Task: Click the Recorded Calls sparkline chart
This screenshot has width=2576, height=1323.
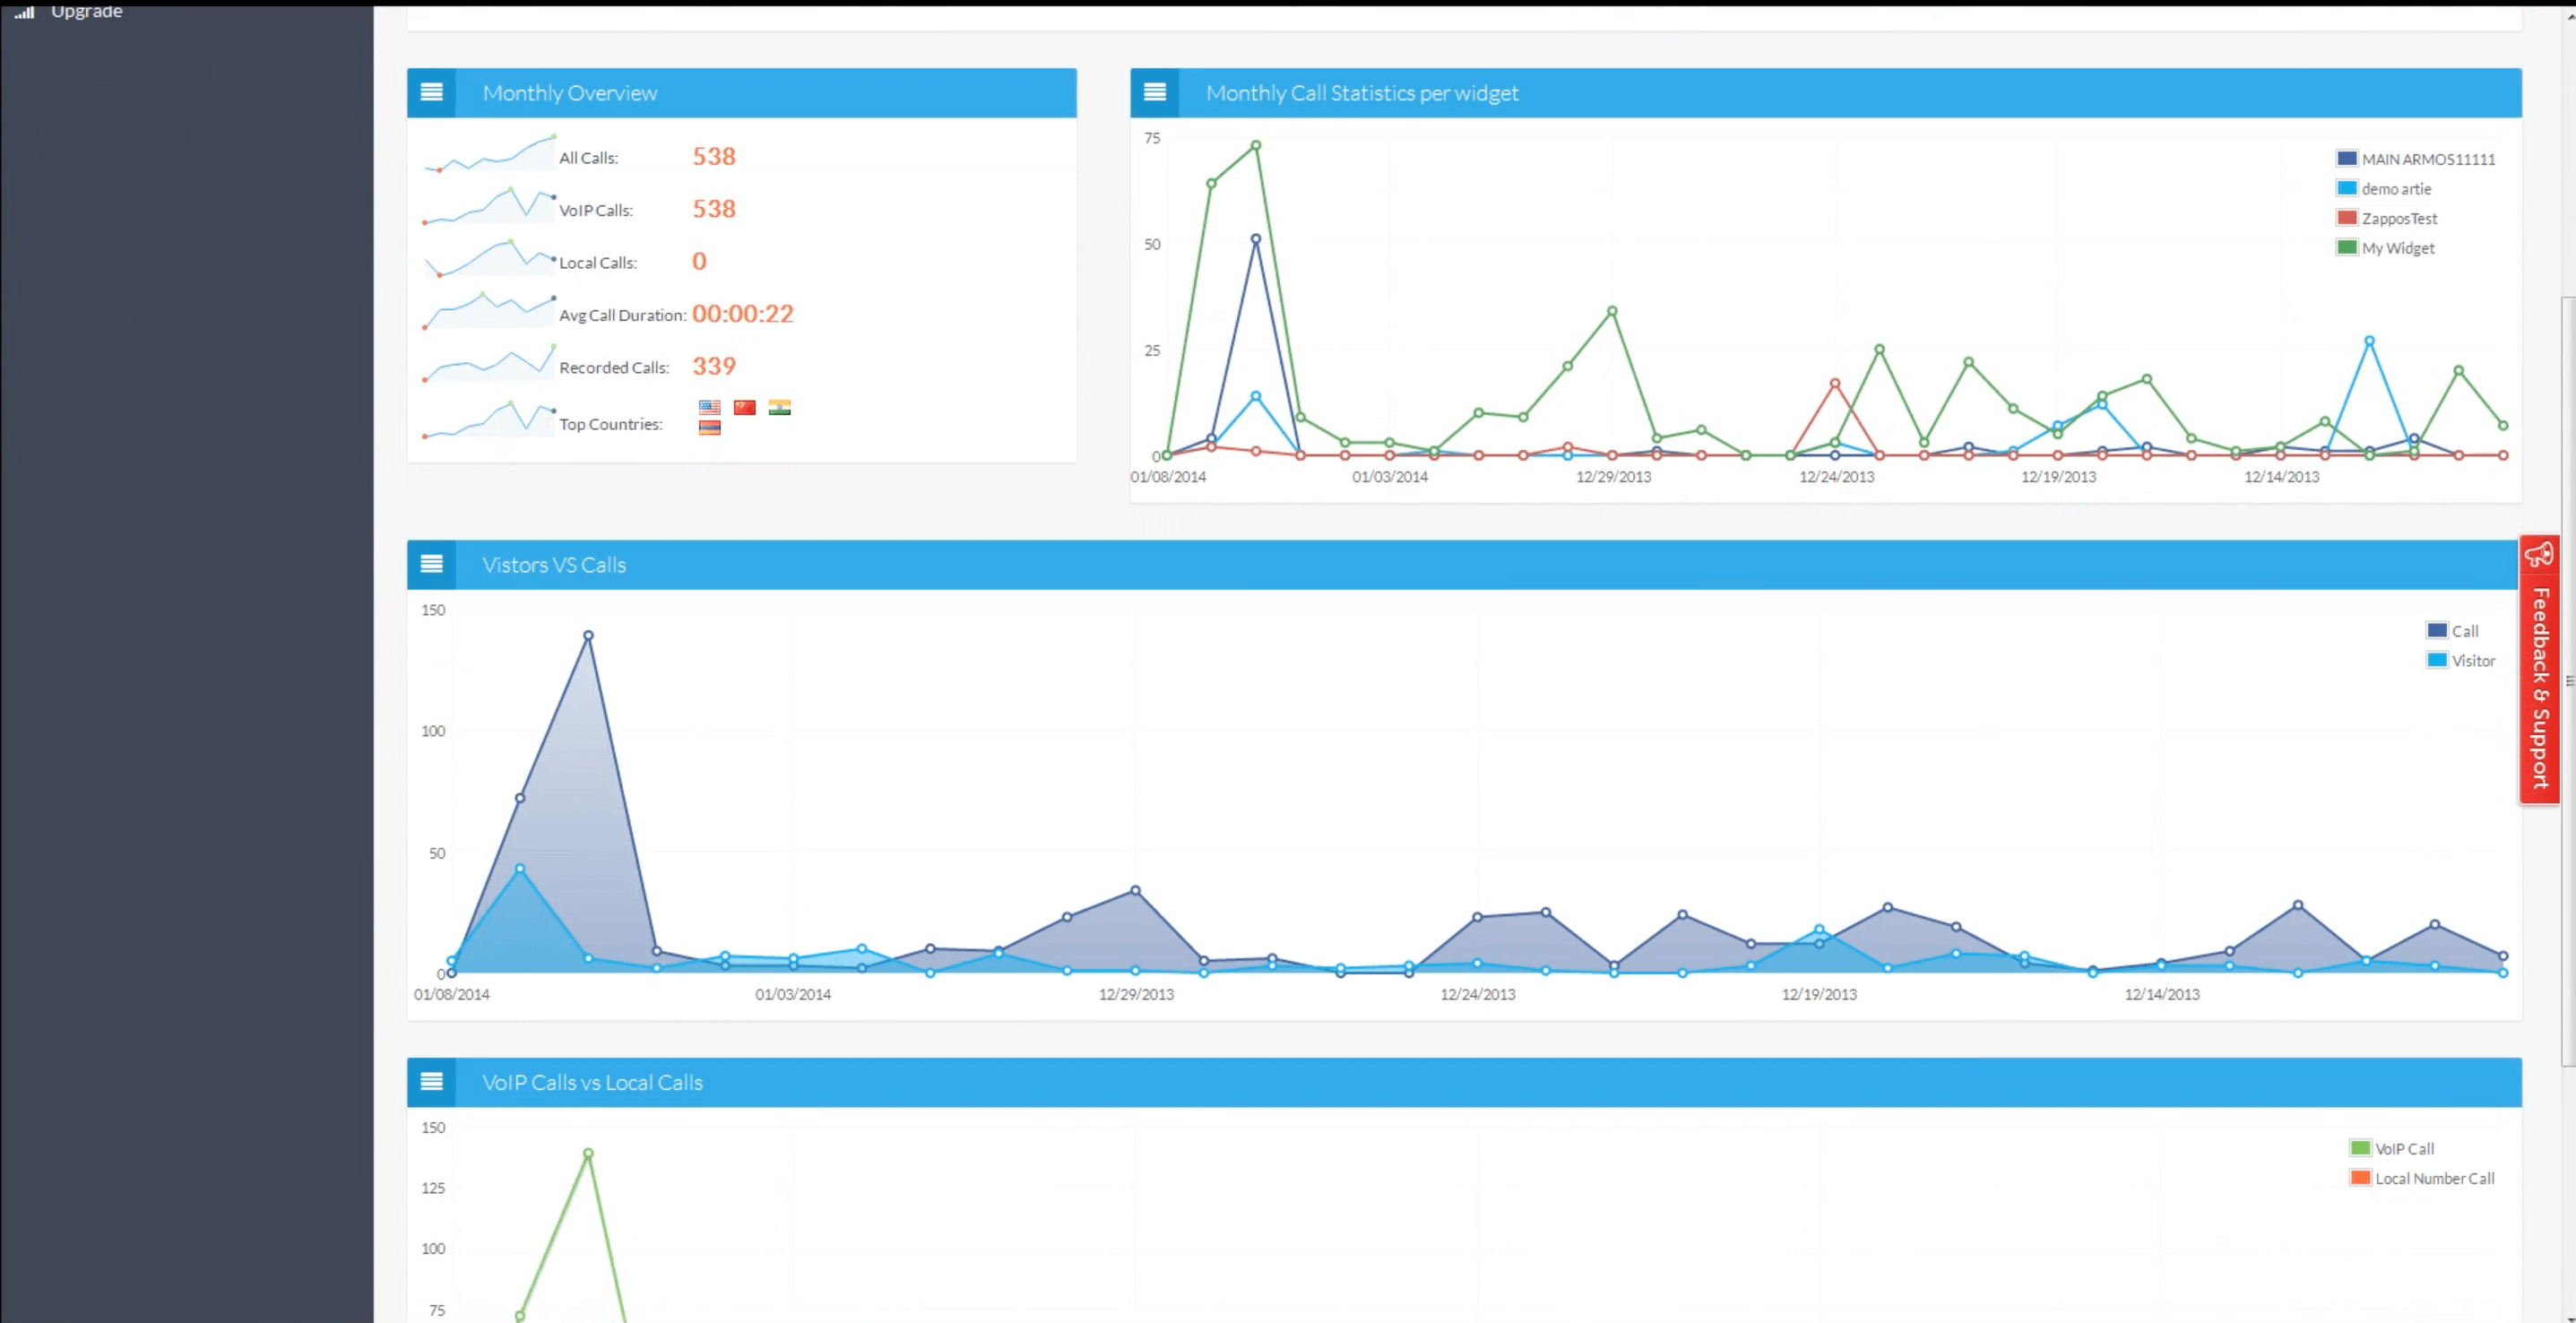Action: point(489,364)
